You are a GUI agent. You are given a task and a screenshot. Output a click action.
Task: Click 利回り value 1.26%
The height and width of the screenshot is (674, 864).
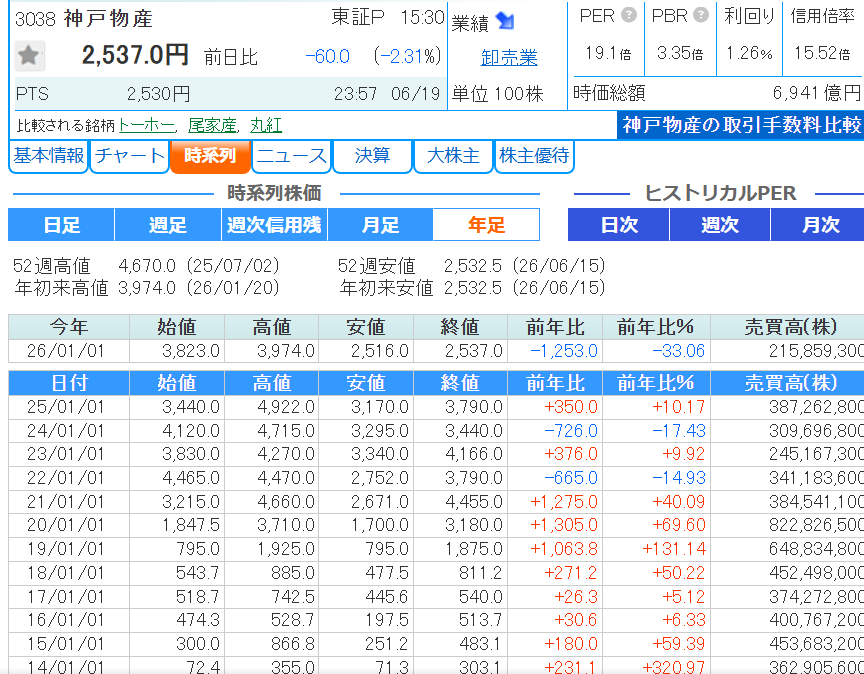click(749, 53)
